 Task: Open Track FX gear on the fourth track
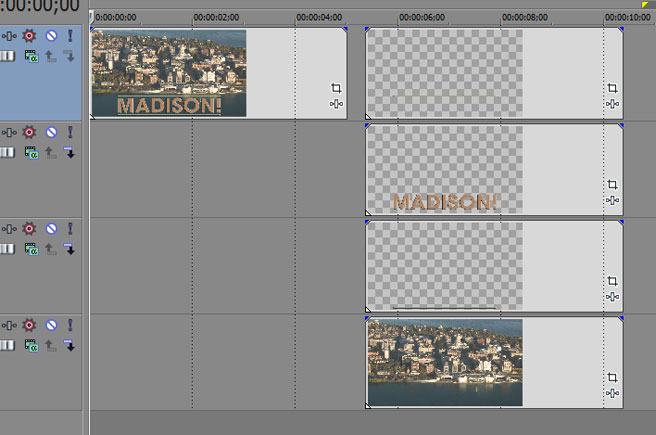29,325
